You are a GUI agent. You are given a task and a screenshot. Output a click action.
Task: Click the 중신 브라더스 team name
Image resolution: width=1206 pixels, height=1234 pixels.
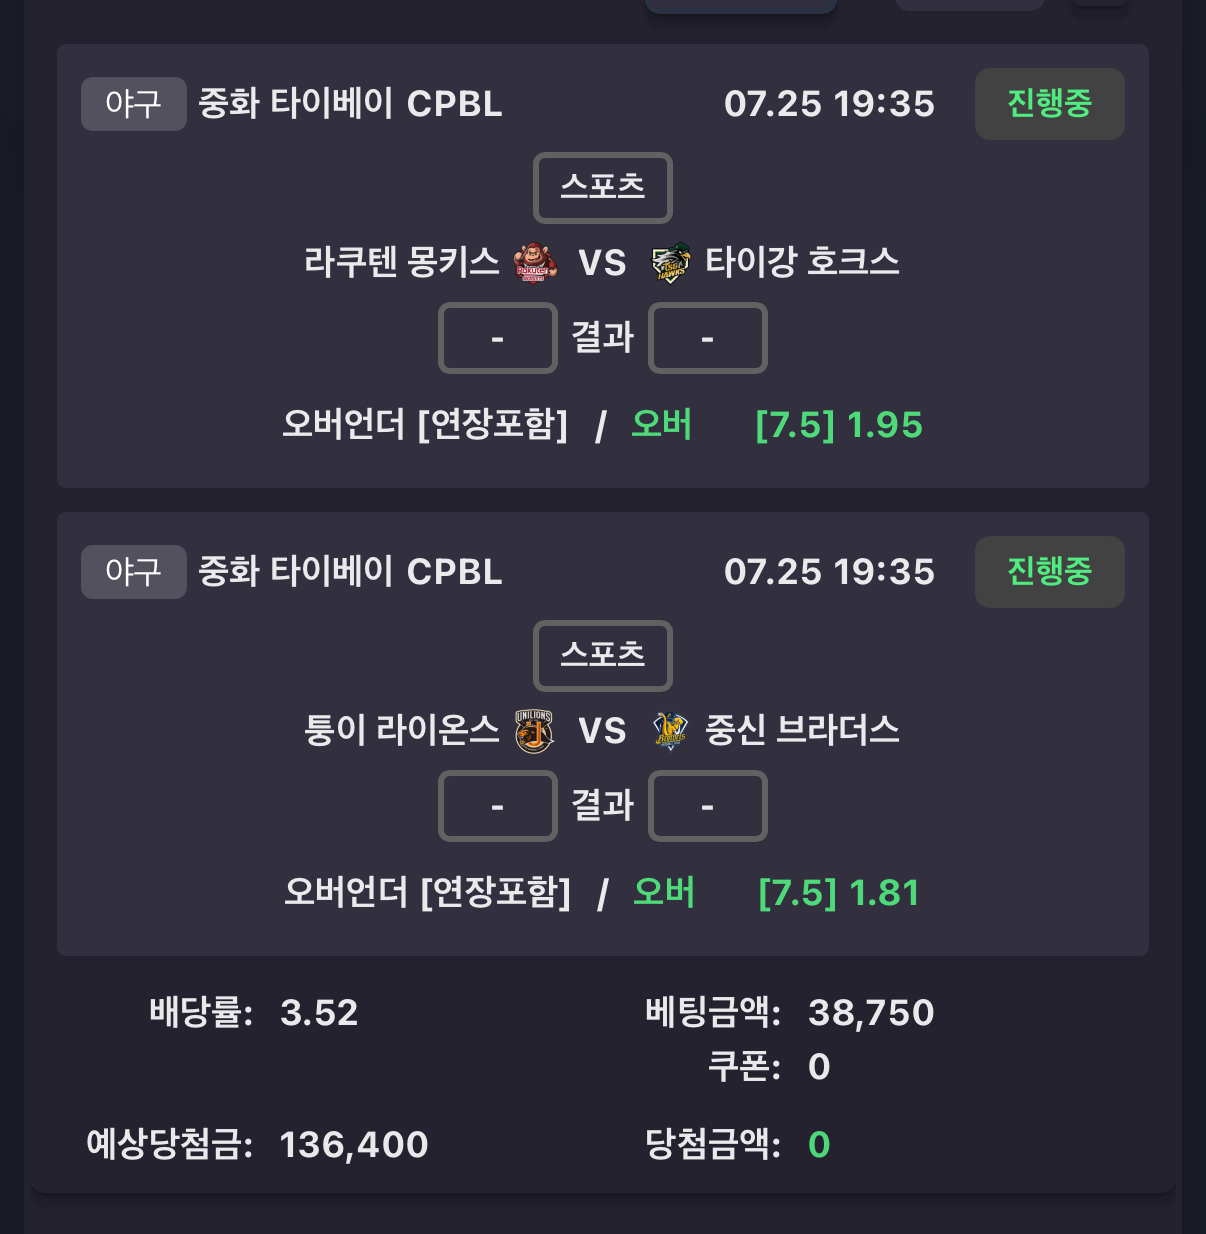tap(802, 730)
